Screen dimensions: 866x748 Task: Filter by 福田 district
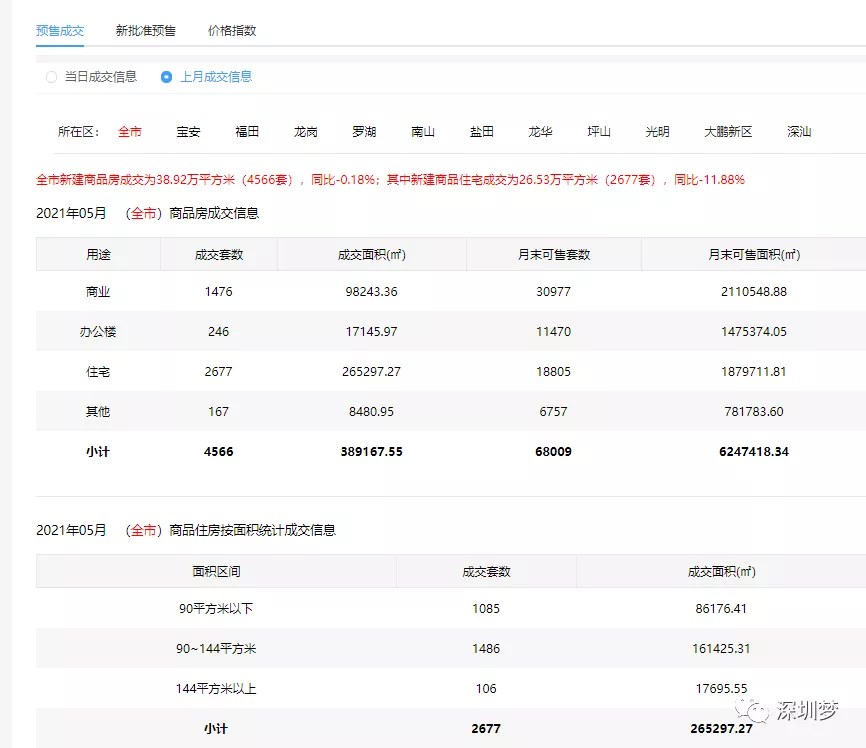click(247, 131)
